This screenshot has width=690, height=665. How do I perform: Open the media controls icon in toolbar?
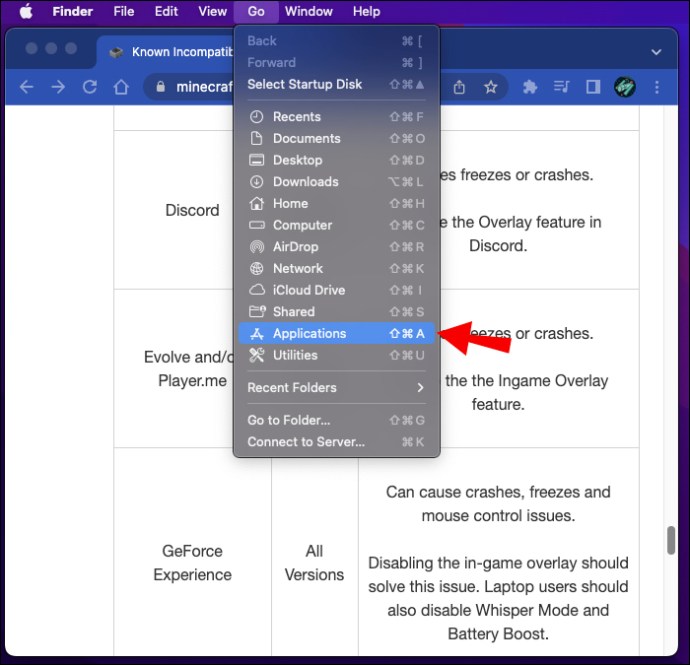[x=562, y=87]
